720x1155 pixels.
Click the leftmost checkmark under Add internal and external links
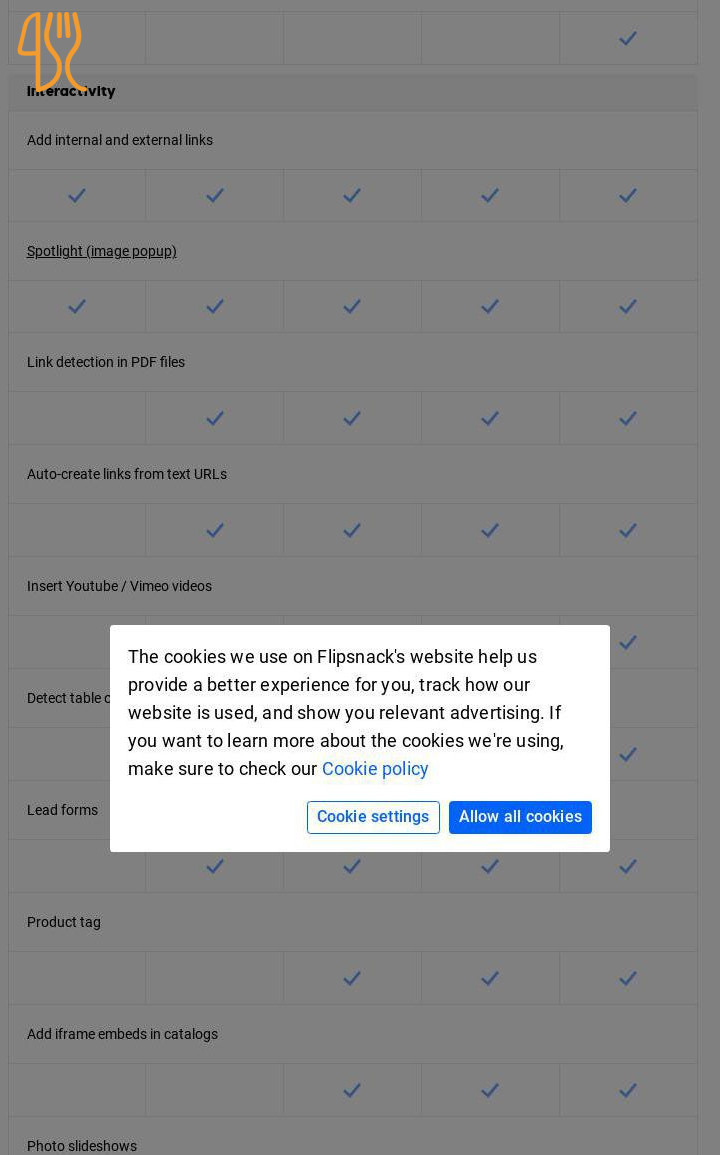[x=77, y=196]
